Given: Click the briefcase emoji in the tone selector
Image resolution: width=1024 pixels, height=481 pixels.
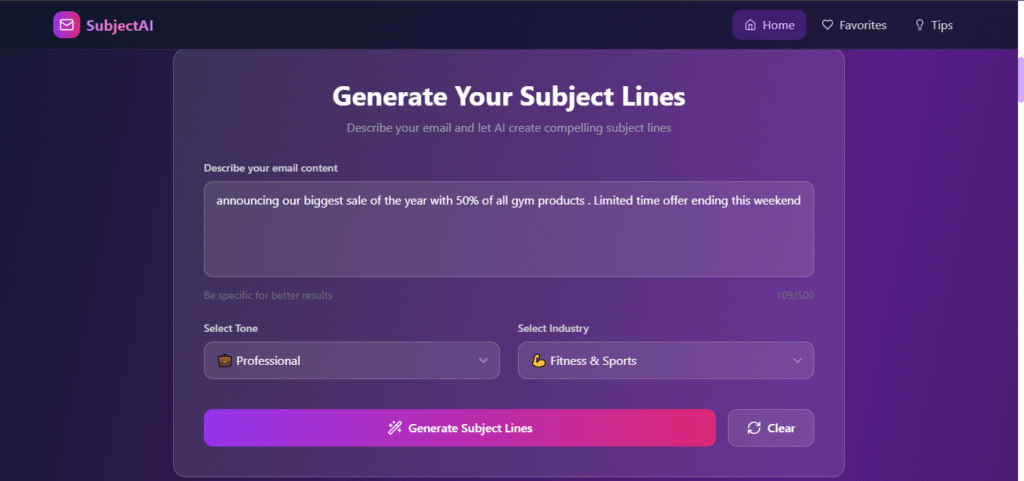Looking at the screenshot, I should (x=225, y=361).
